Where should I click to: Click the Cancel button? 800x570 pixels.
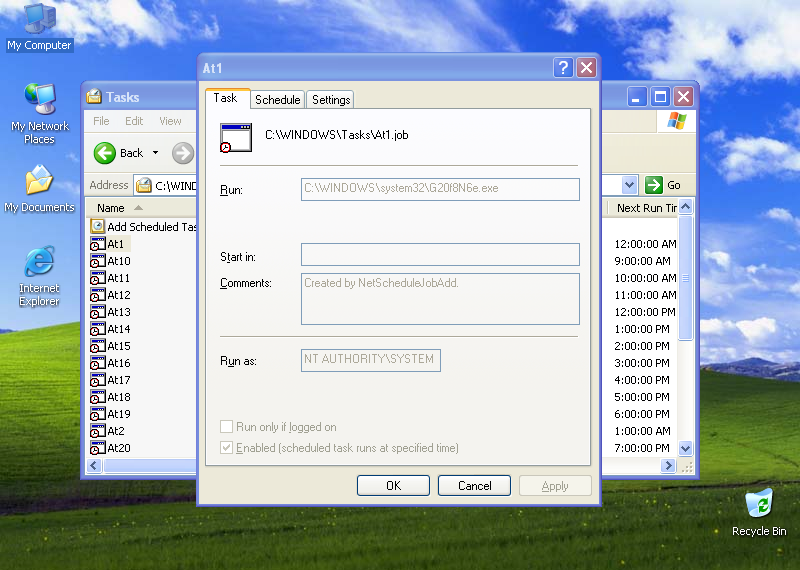474,485
